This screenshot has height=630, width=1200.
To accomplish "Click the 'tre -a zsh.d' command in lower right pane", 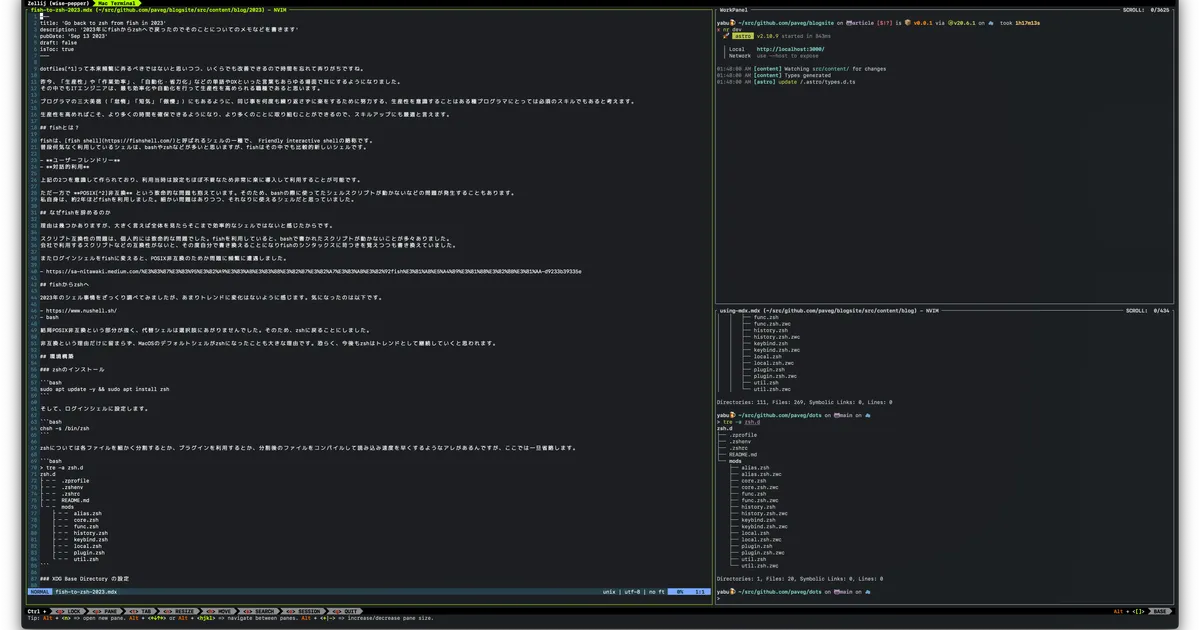I will click(x=741, y=422).
